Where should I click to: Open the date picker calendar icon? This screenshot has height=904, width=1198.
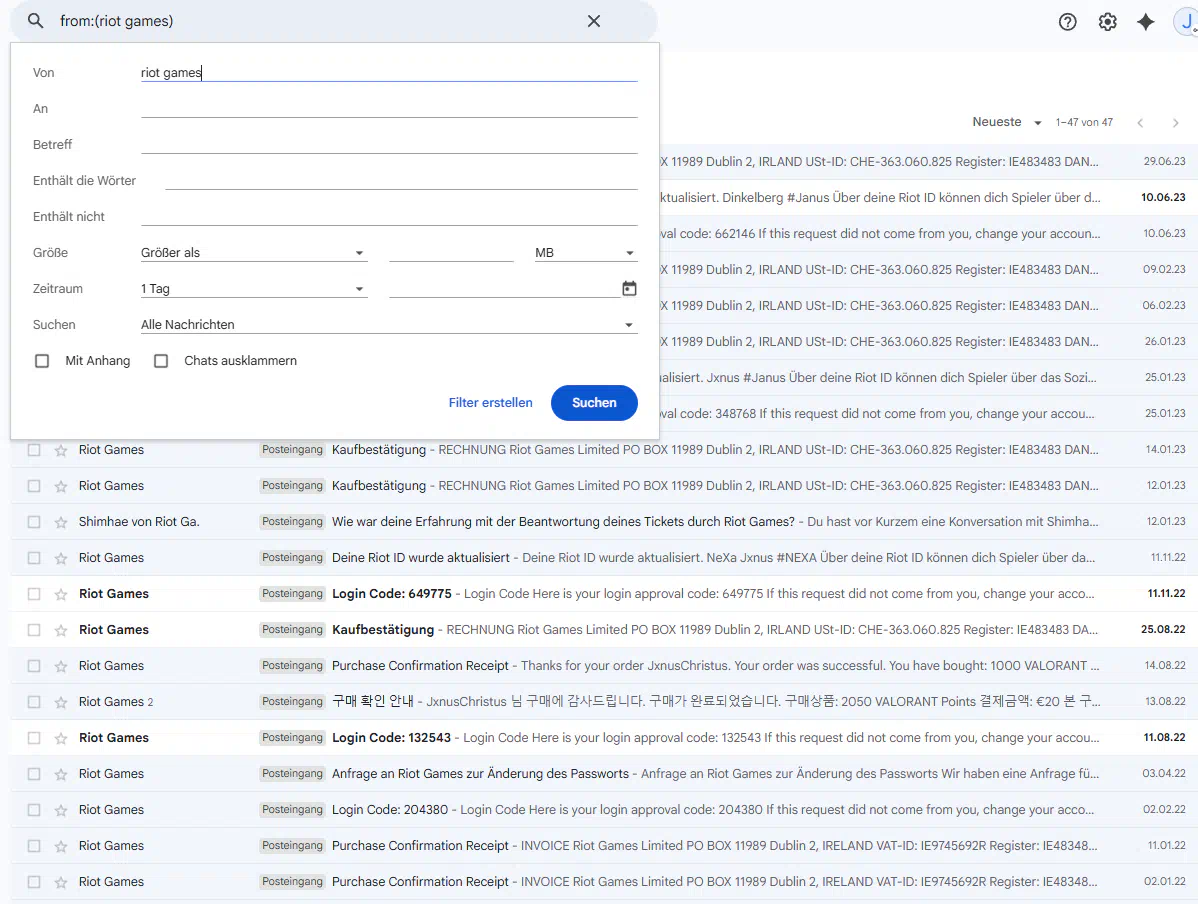[x=629, y=288]
